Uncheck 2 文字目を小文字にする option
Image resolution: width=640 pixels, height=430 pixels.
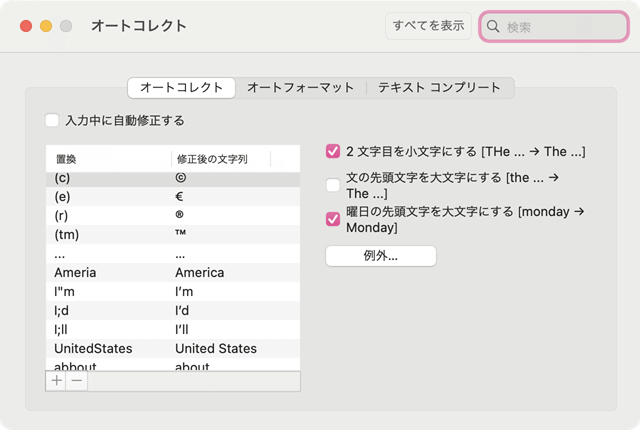click(333, 152)
